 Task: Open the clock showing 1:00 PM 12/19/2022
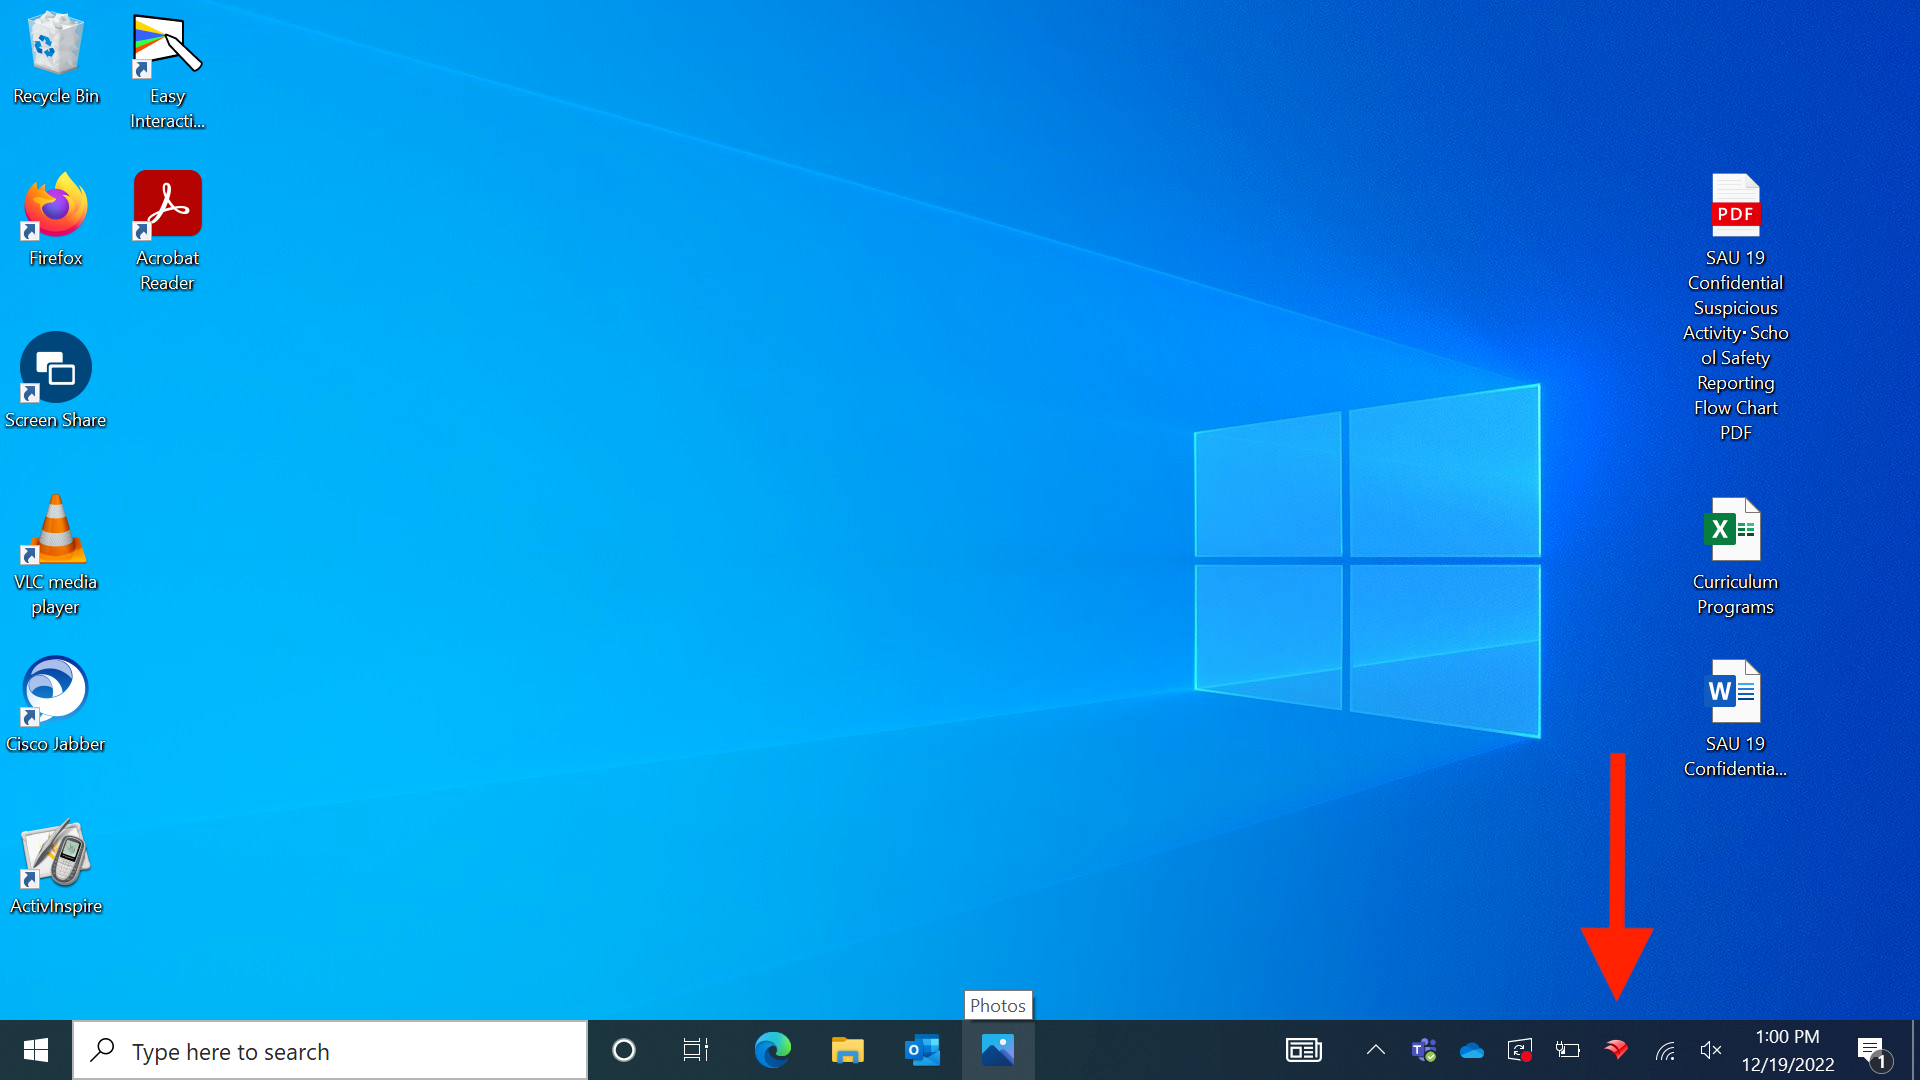coord(1788,1050)
